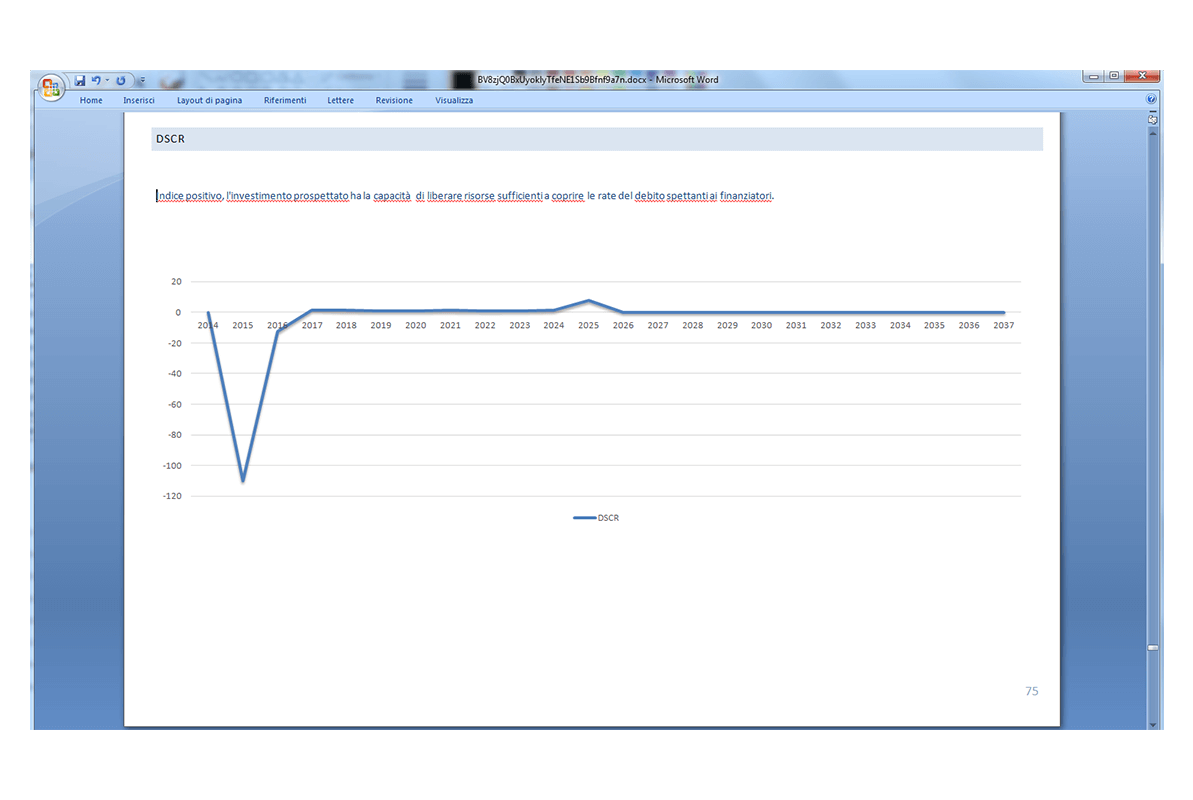This screenshot has height=800, width=1193.
Task: Open the Layout di pagina tab
Action: click(x=209, y=100)
